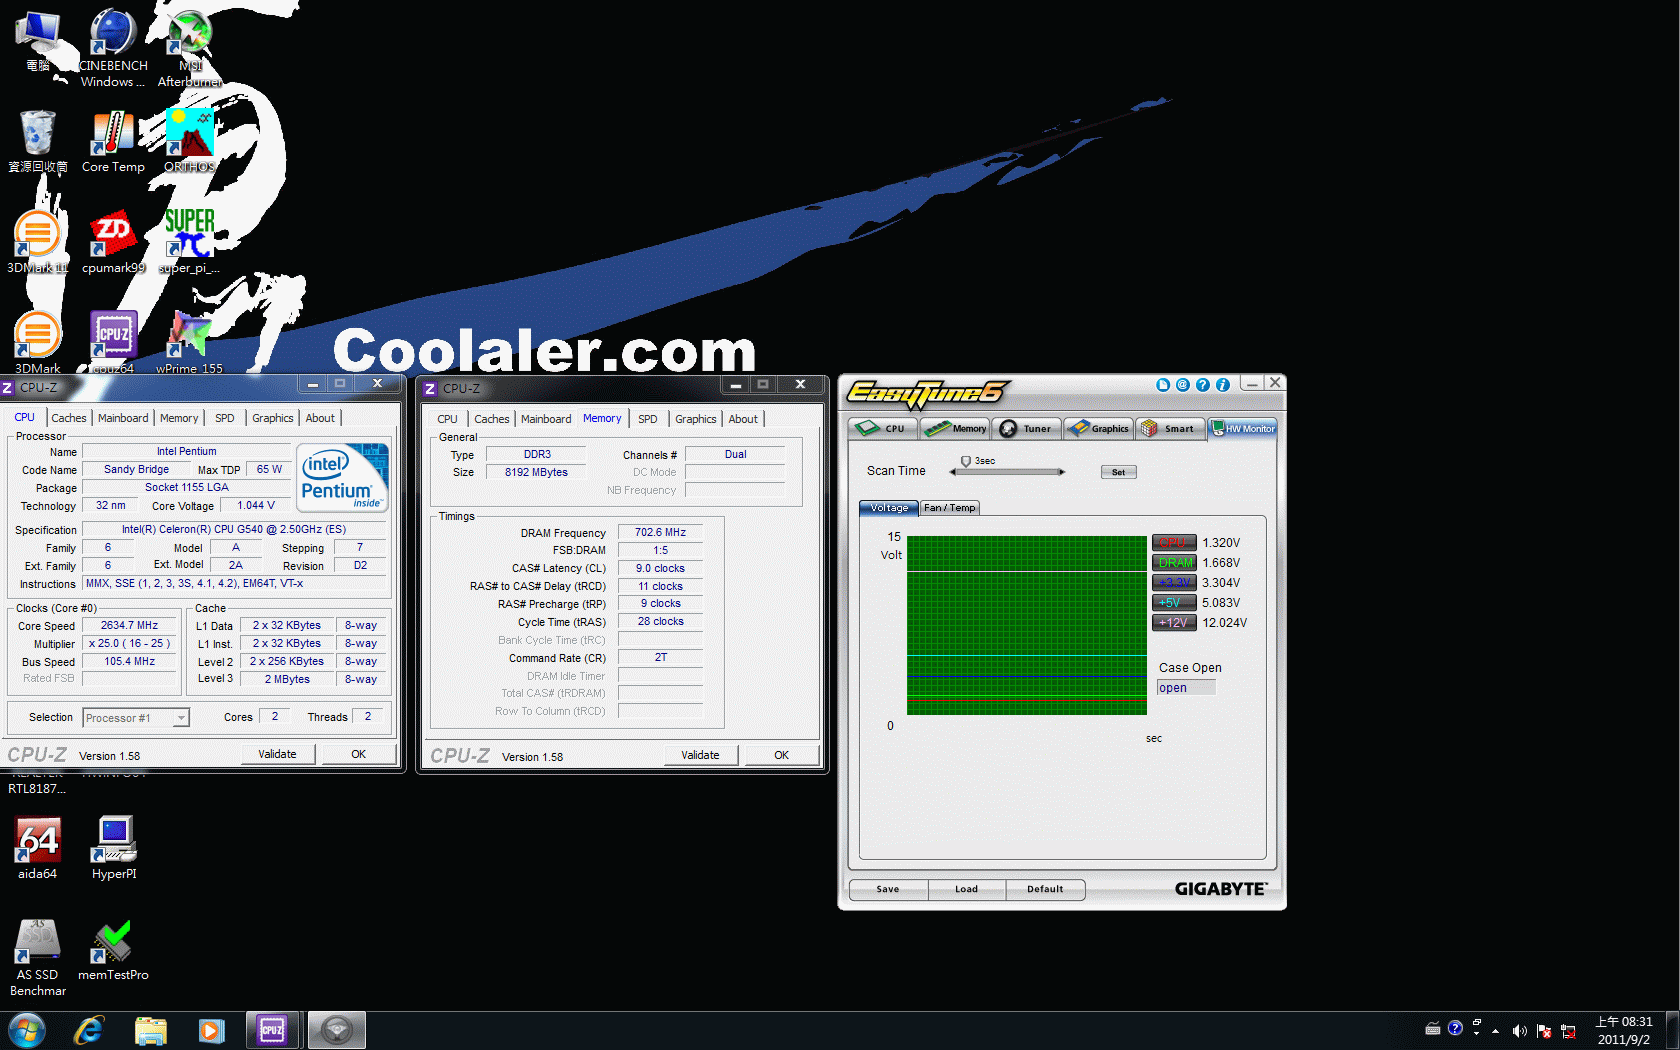
Task: Open Windows Explorer folder on the taskbar
Action: [x=151, y=1030]
